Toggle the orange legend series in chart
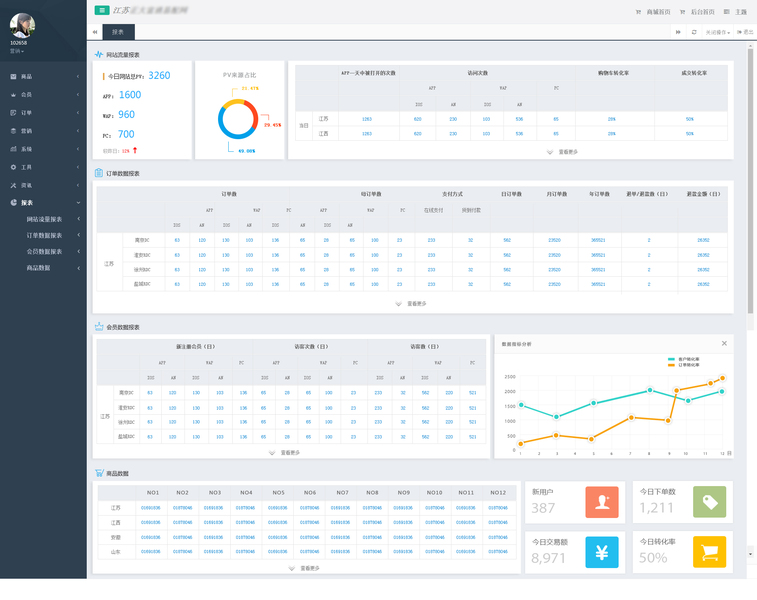757x600 pixels. (684, 365)
